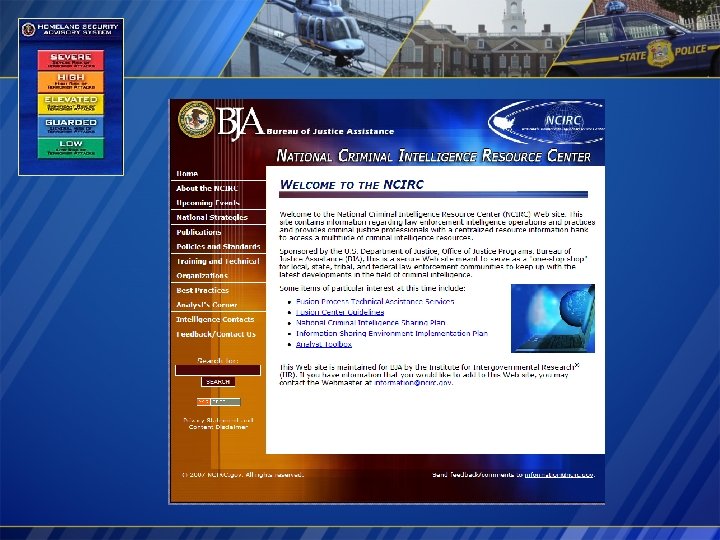Open Analyst's Corner section
The image size is (720, 540).
207,305
